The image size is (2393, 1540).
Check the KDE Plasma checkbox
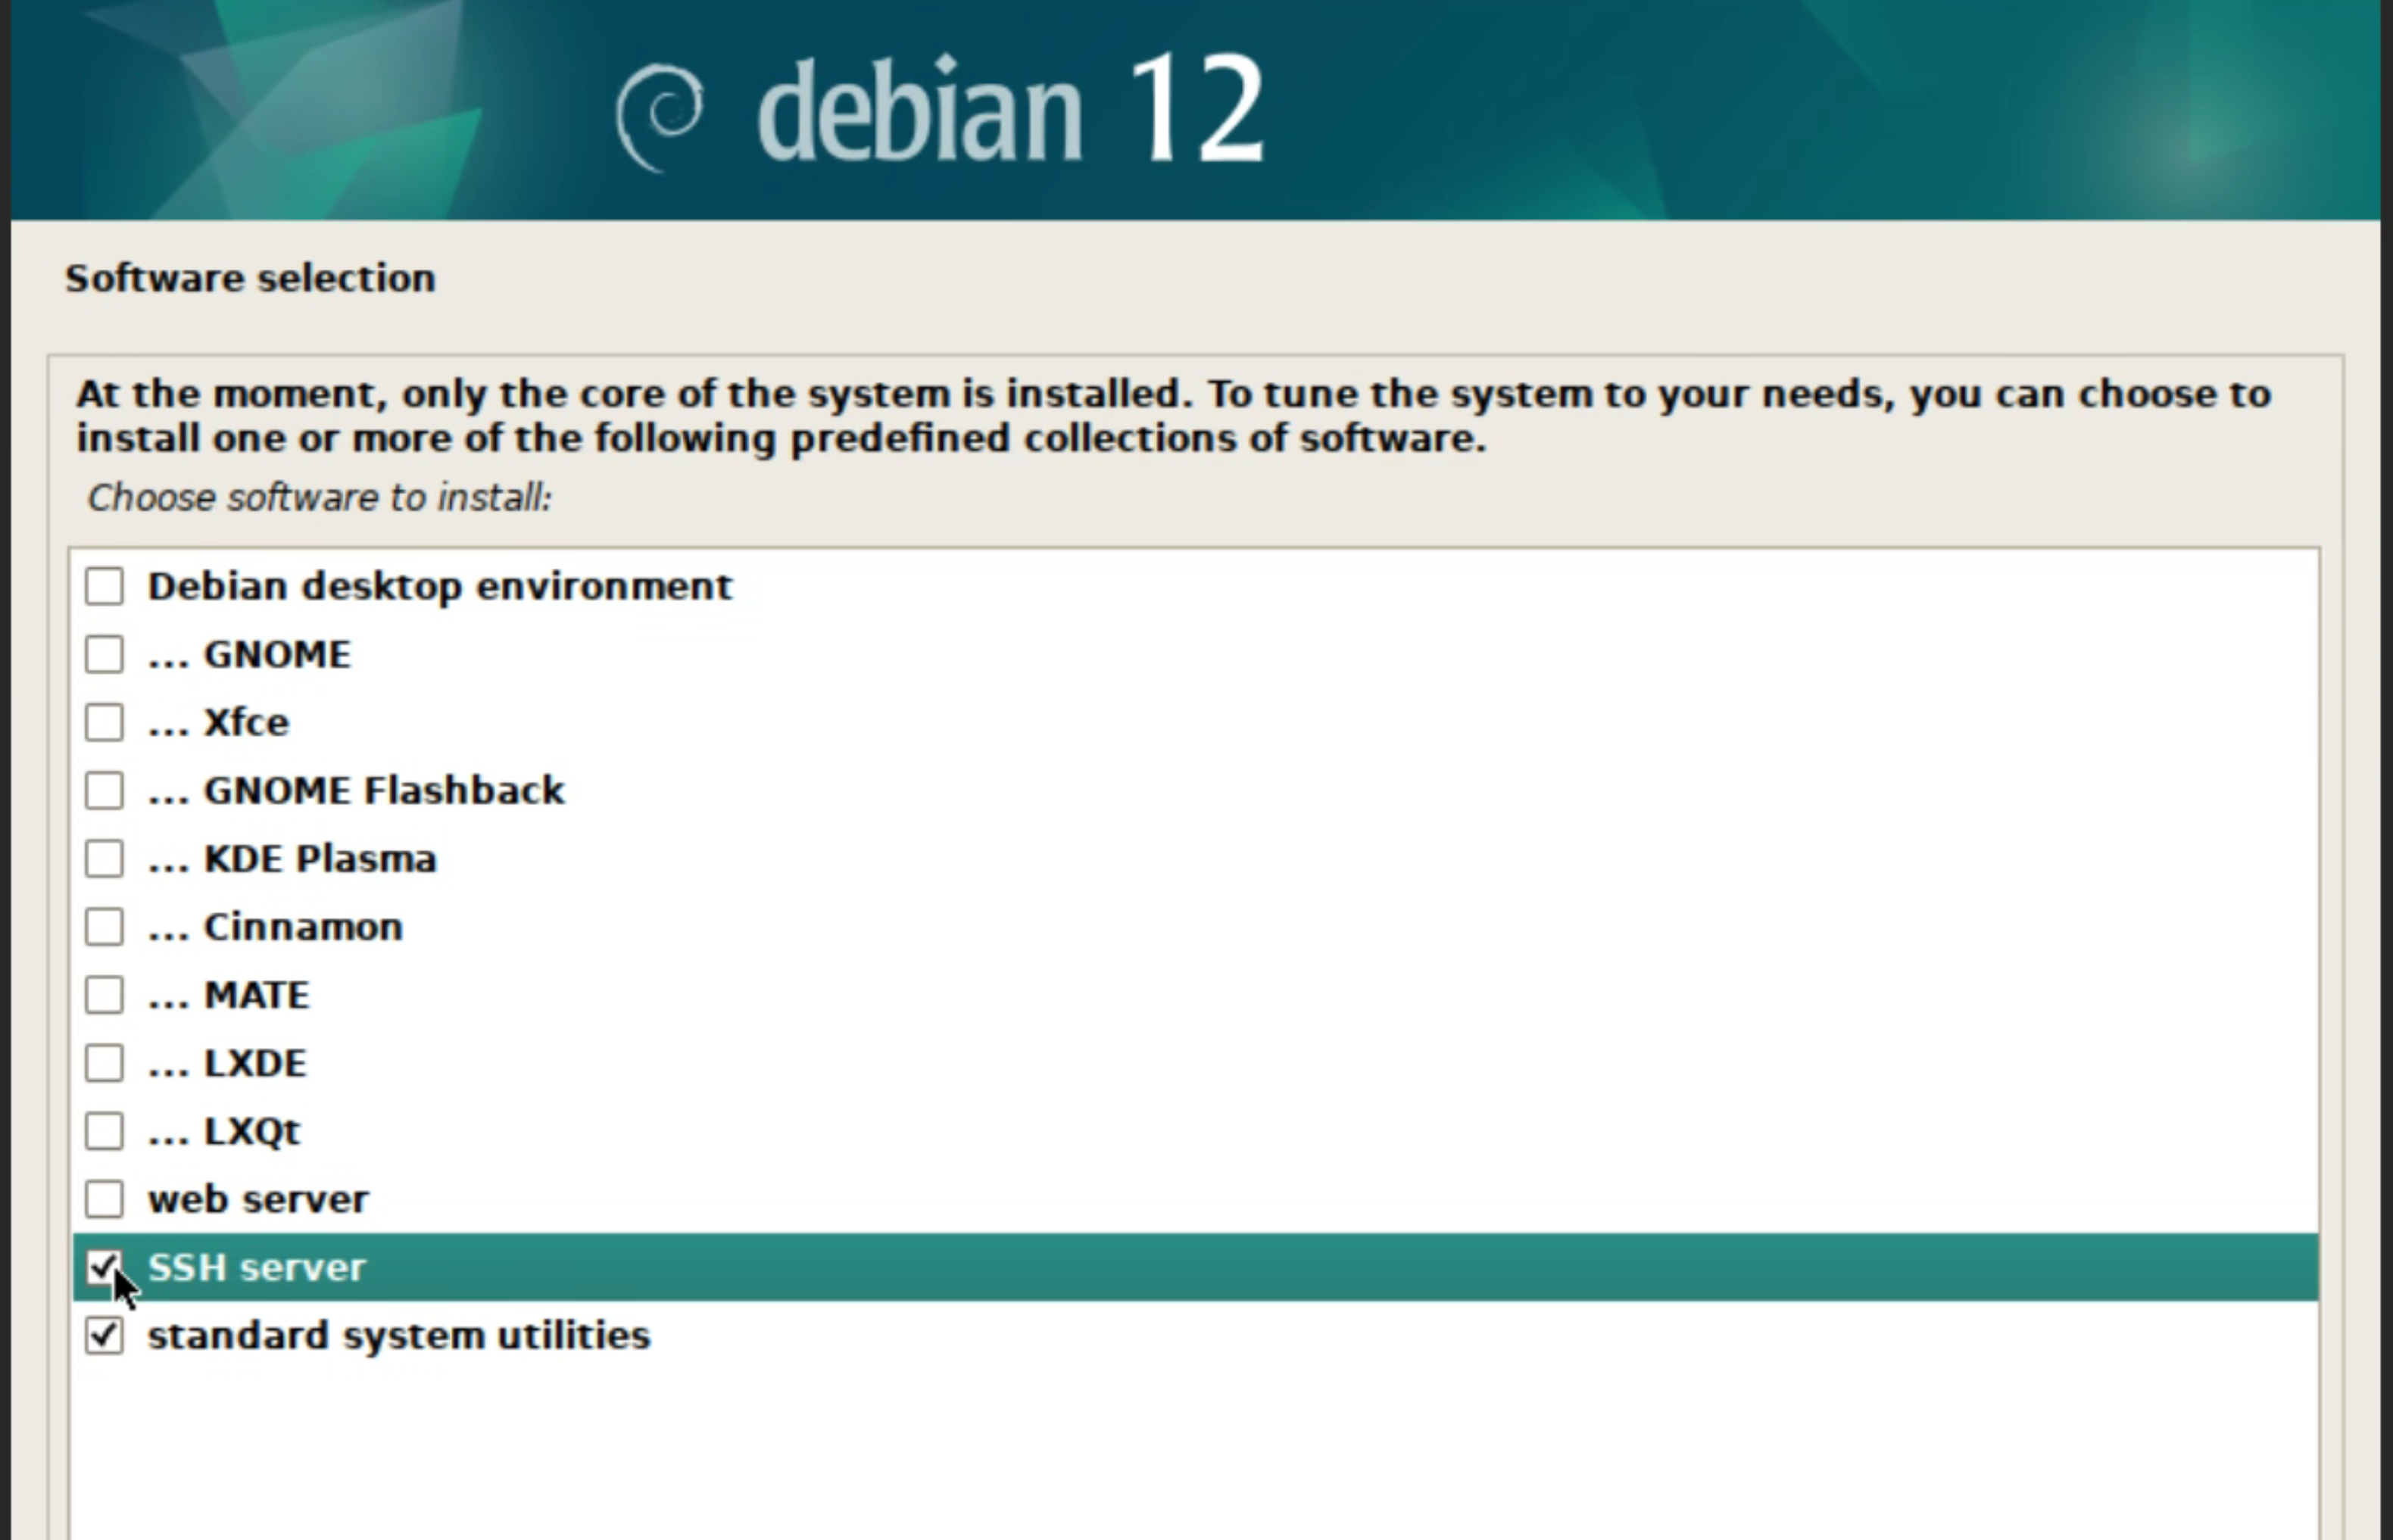104,858
